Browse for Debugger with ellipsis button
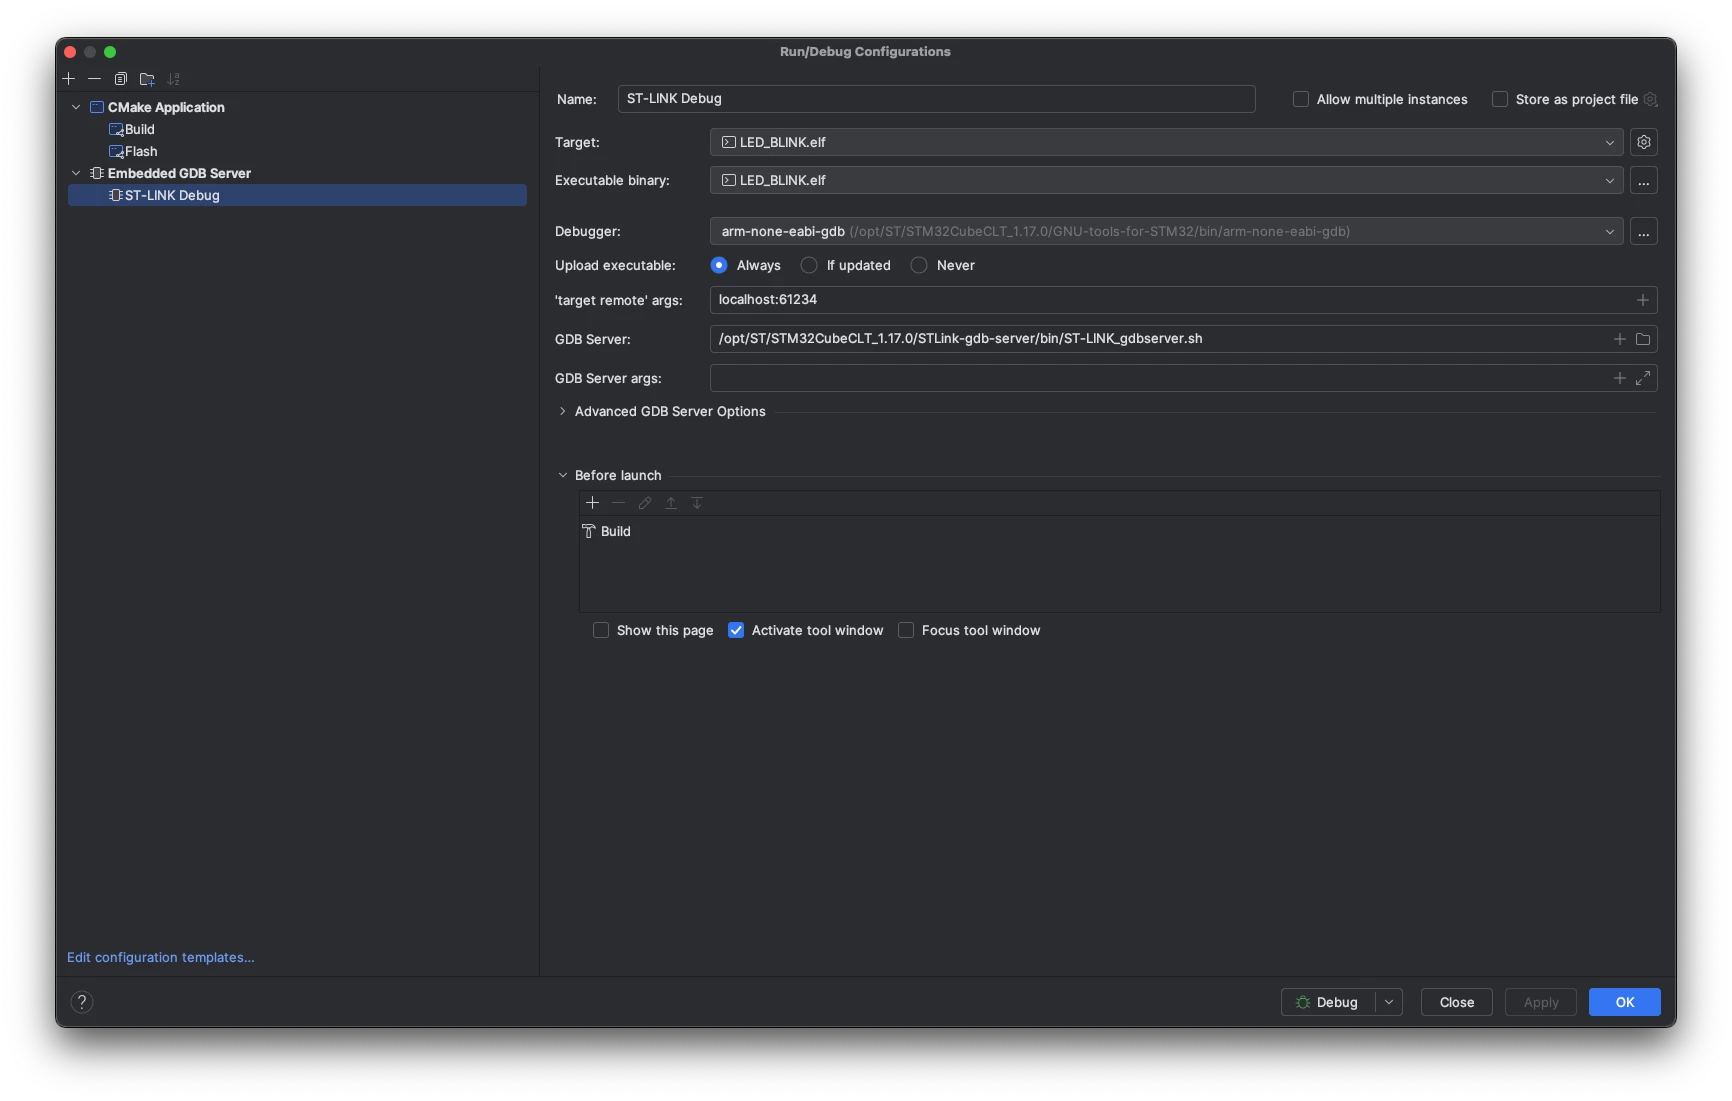The height and width of the screenshot is (1101, 1732). [x=1644, y=231]
